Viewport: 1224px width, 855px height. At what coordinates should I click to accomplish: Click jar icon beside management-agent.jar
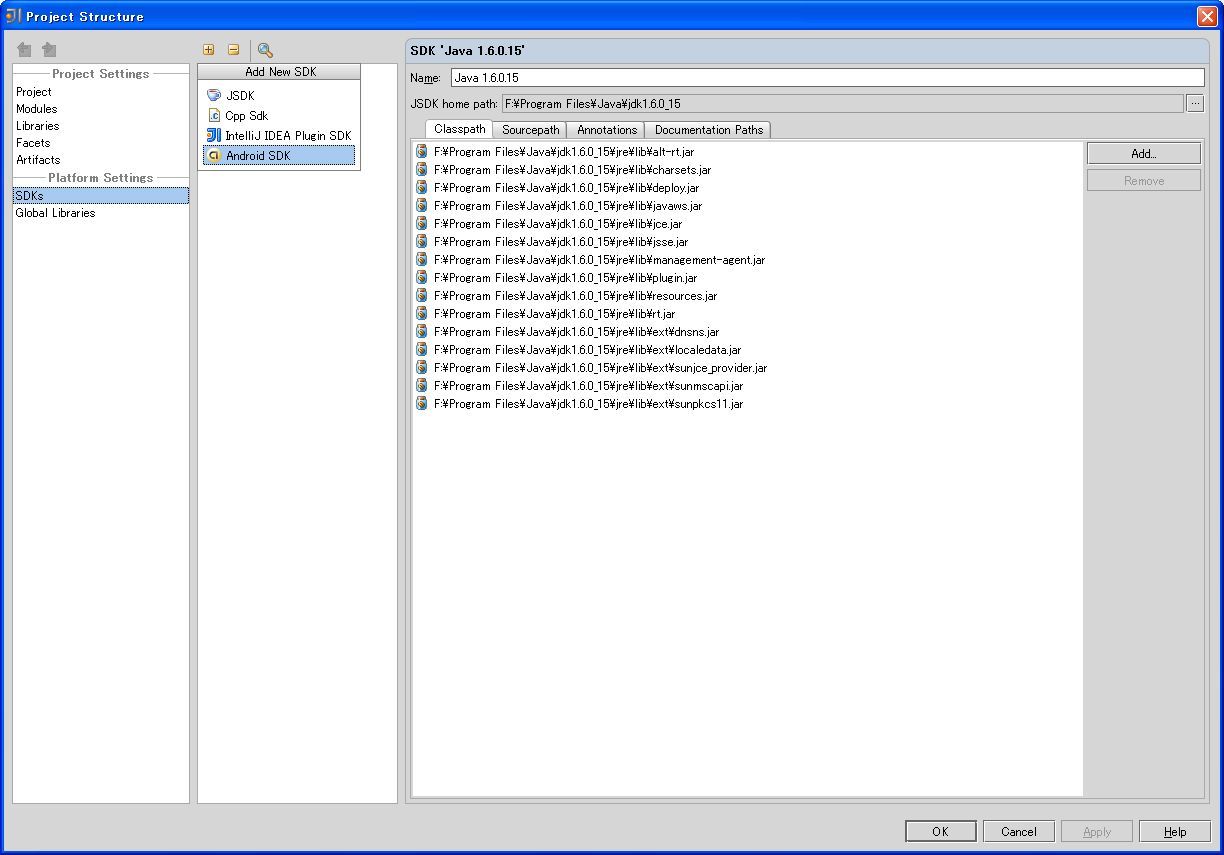click(x=422, y=260)
